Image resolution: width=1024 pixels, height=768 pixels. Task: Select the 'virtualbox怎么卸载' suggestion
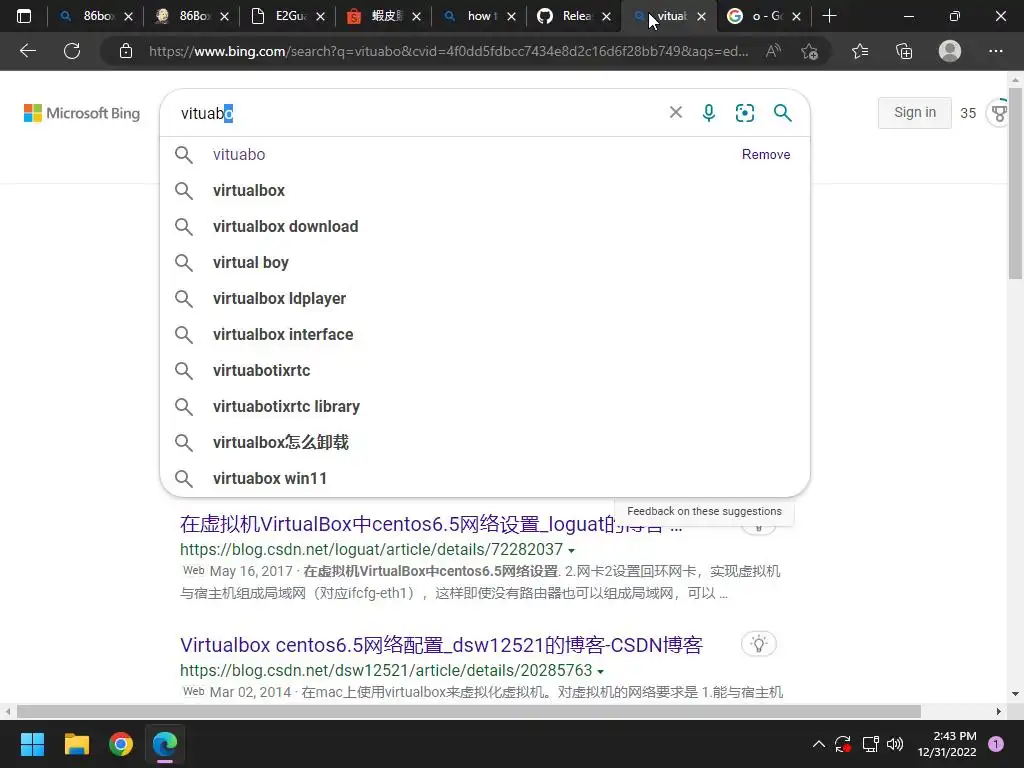[485, 442]
